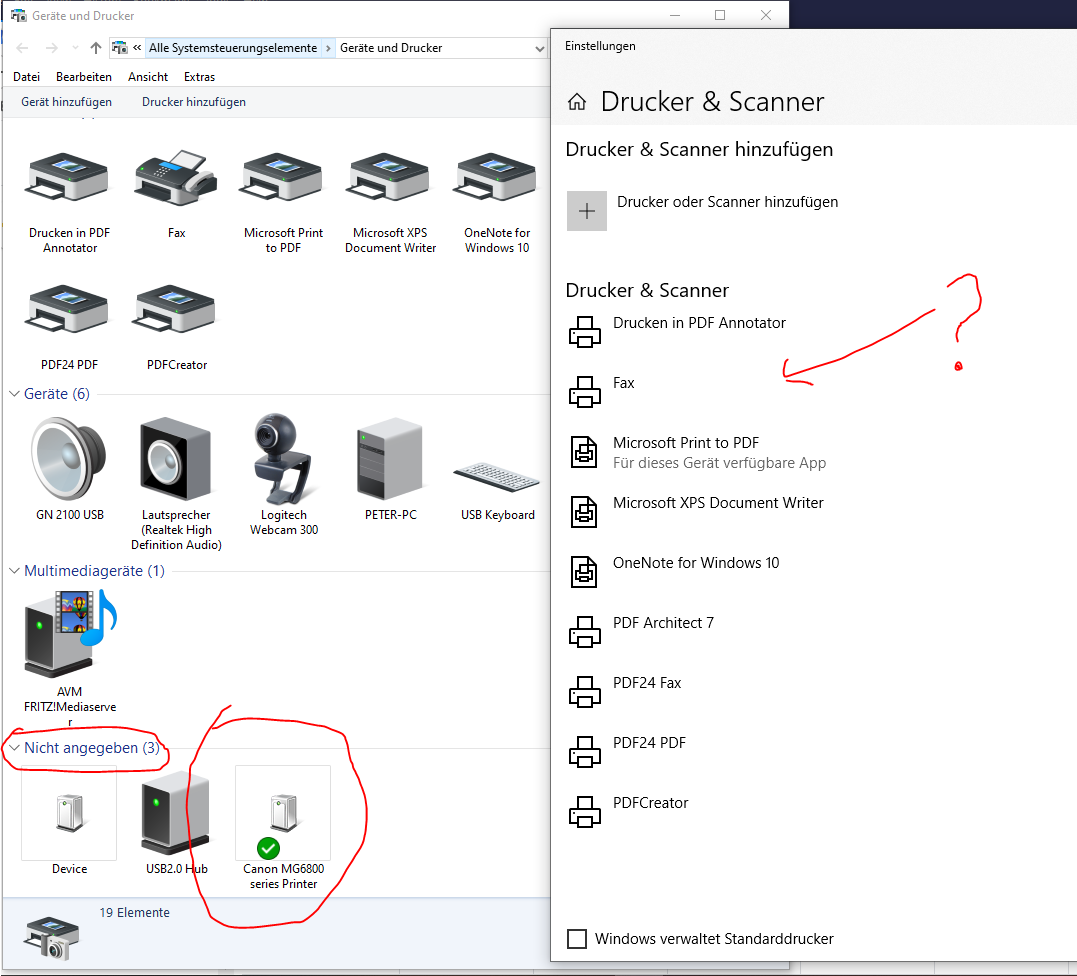Click Gerät hinzufügen in the toolbar
This screenshot has height=976, width=1077.
pyautogui.click(x=66, y=102)
